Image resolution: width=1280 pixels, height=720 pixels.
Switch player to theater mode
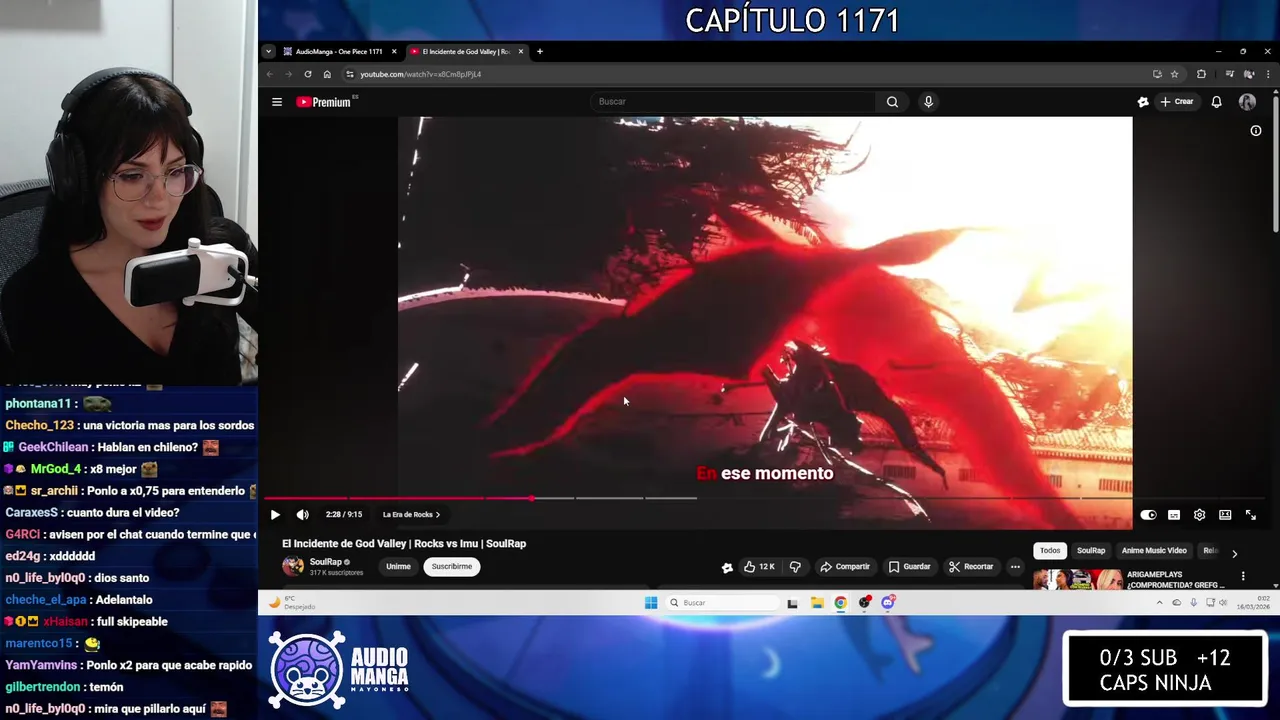(x=1225, y=515)
